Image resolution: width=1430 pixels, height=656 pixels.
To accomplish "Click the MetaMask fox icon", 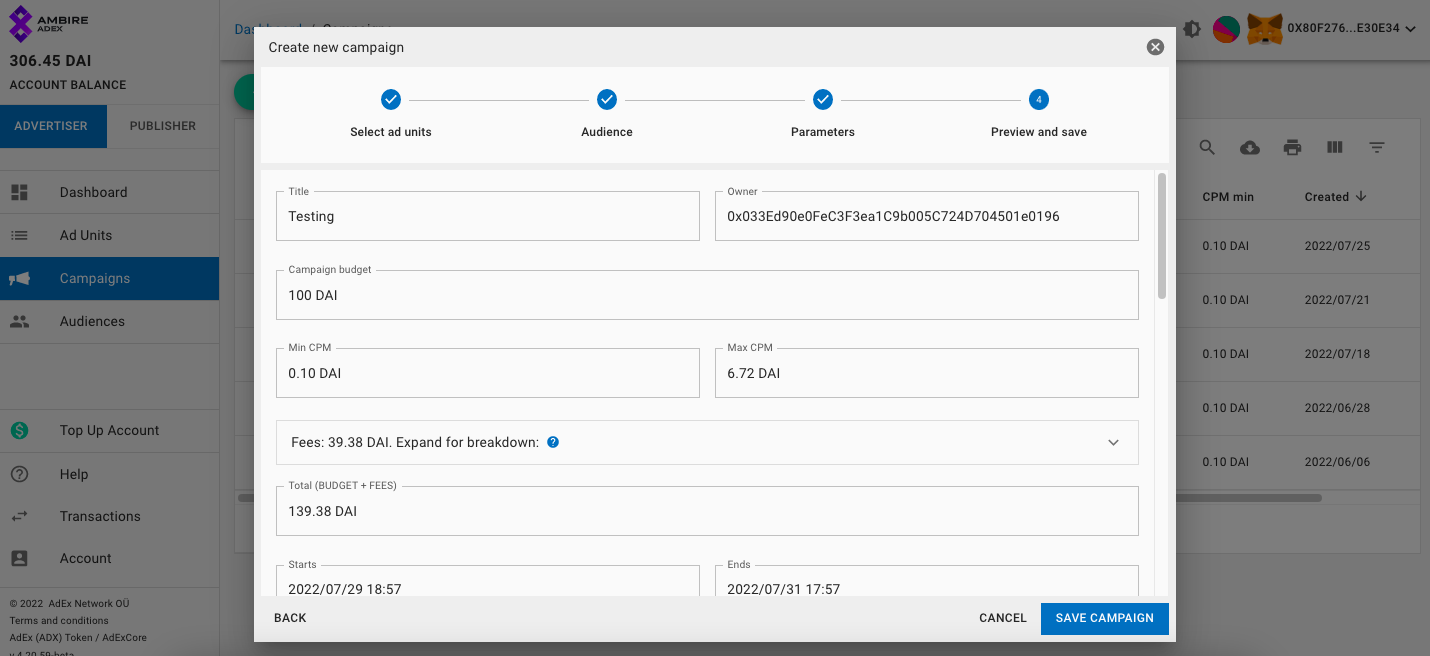I will [x=1267, y=29].
